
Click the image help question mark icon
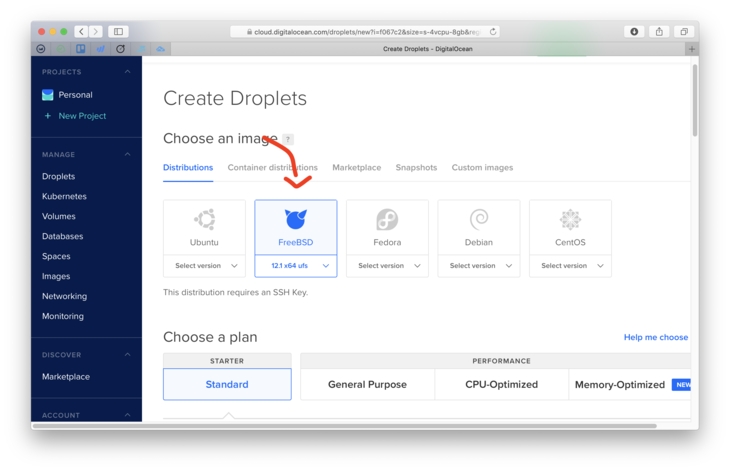pos(288,139)
